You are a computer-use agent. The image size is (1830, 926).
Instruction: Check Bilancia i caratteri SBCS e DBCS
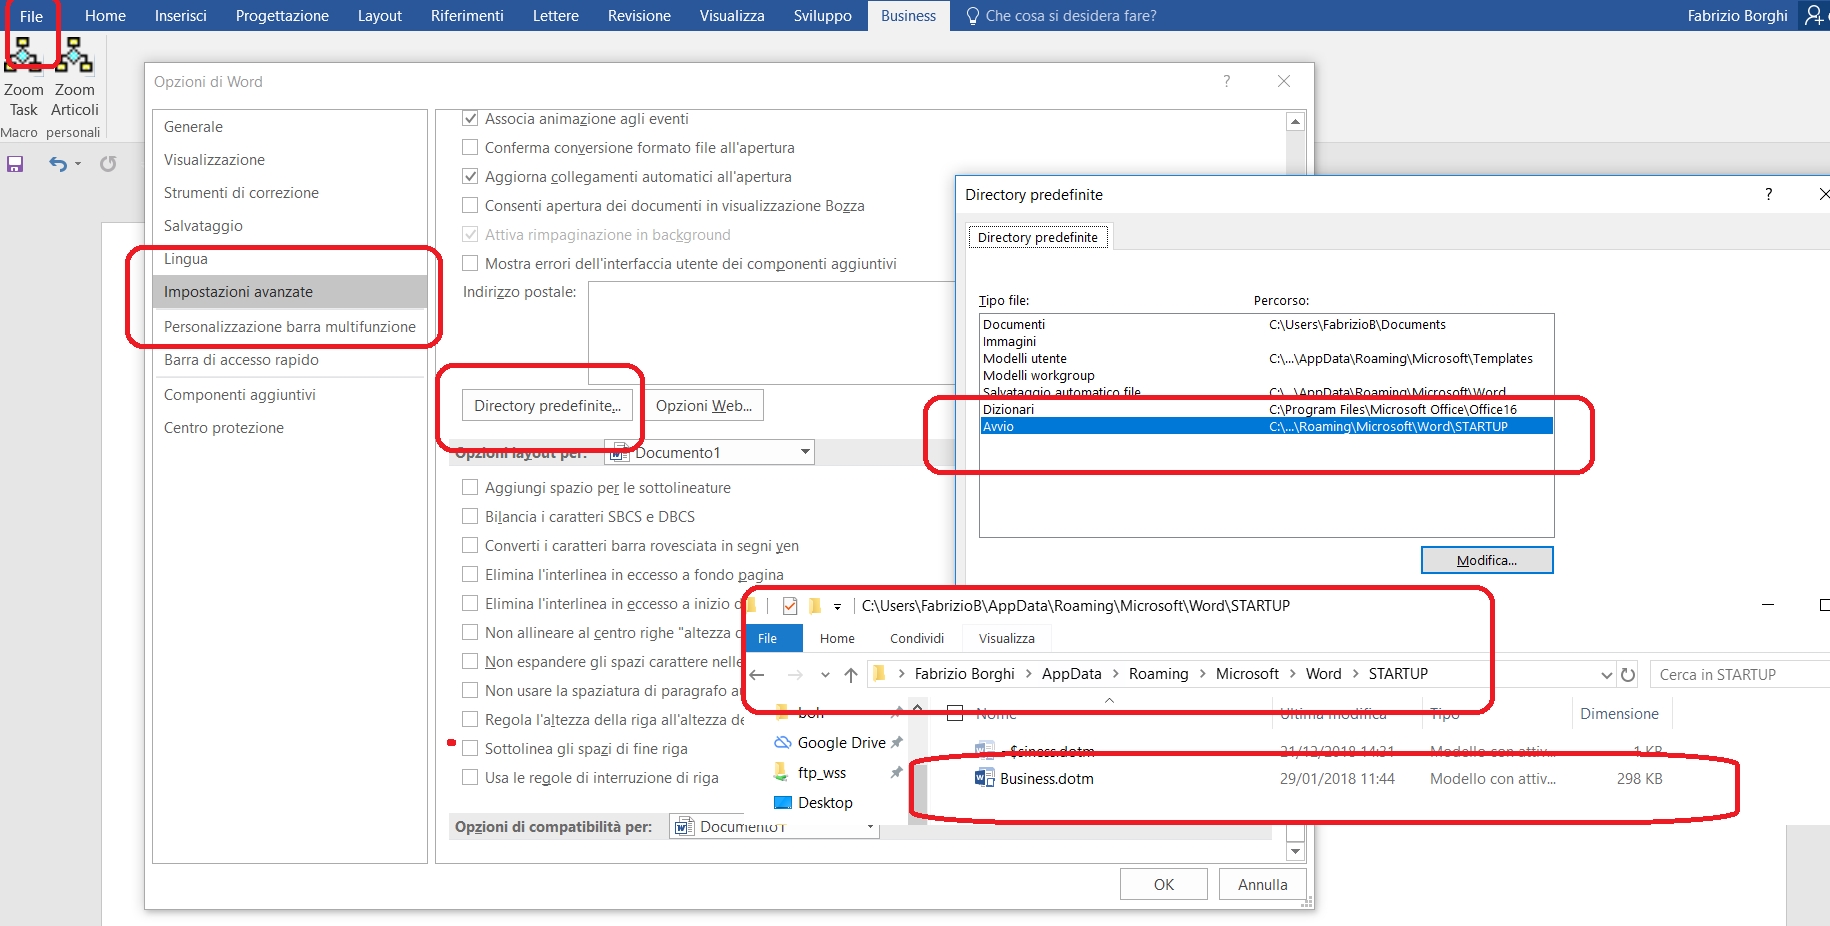(470, 517)
